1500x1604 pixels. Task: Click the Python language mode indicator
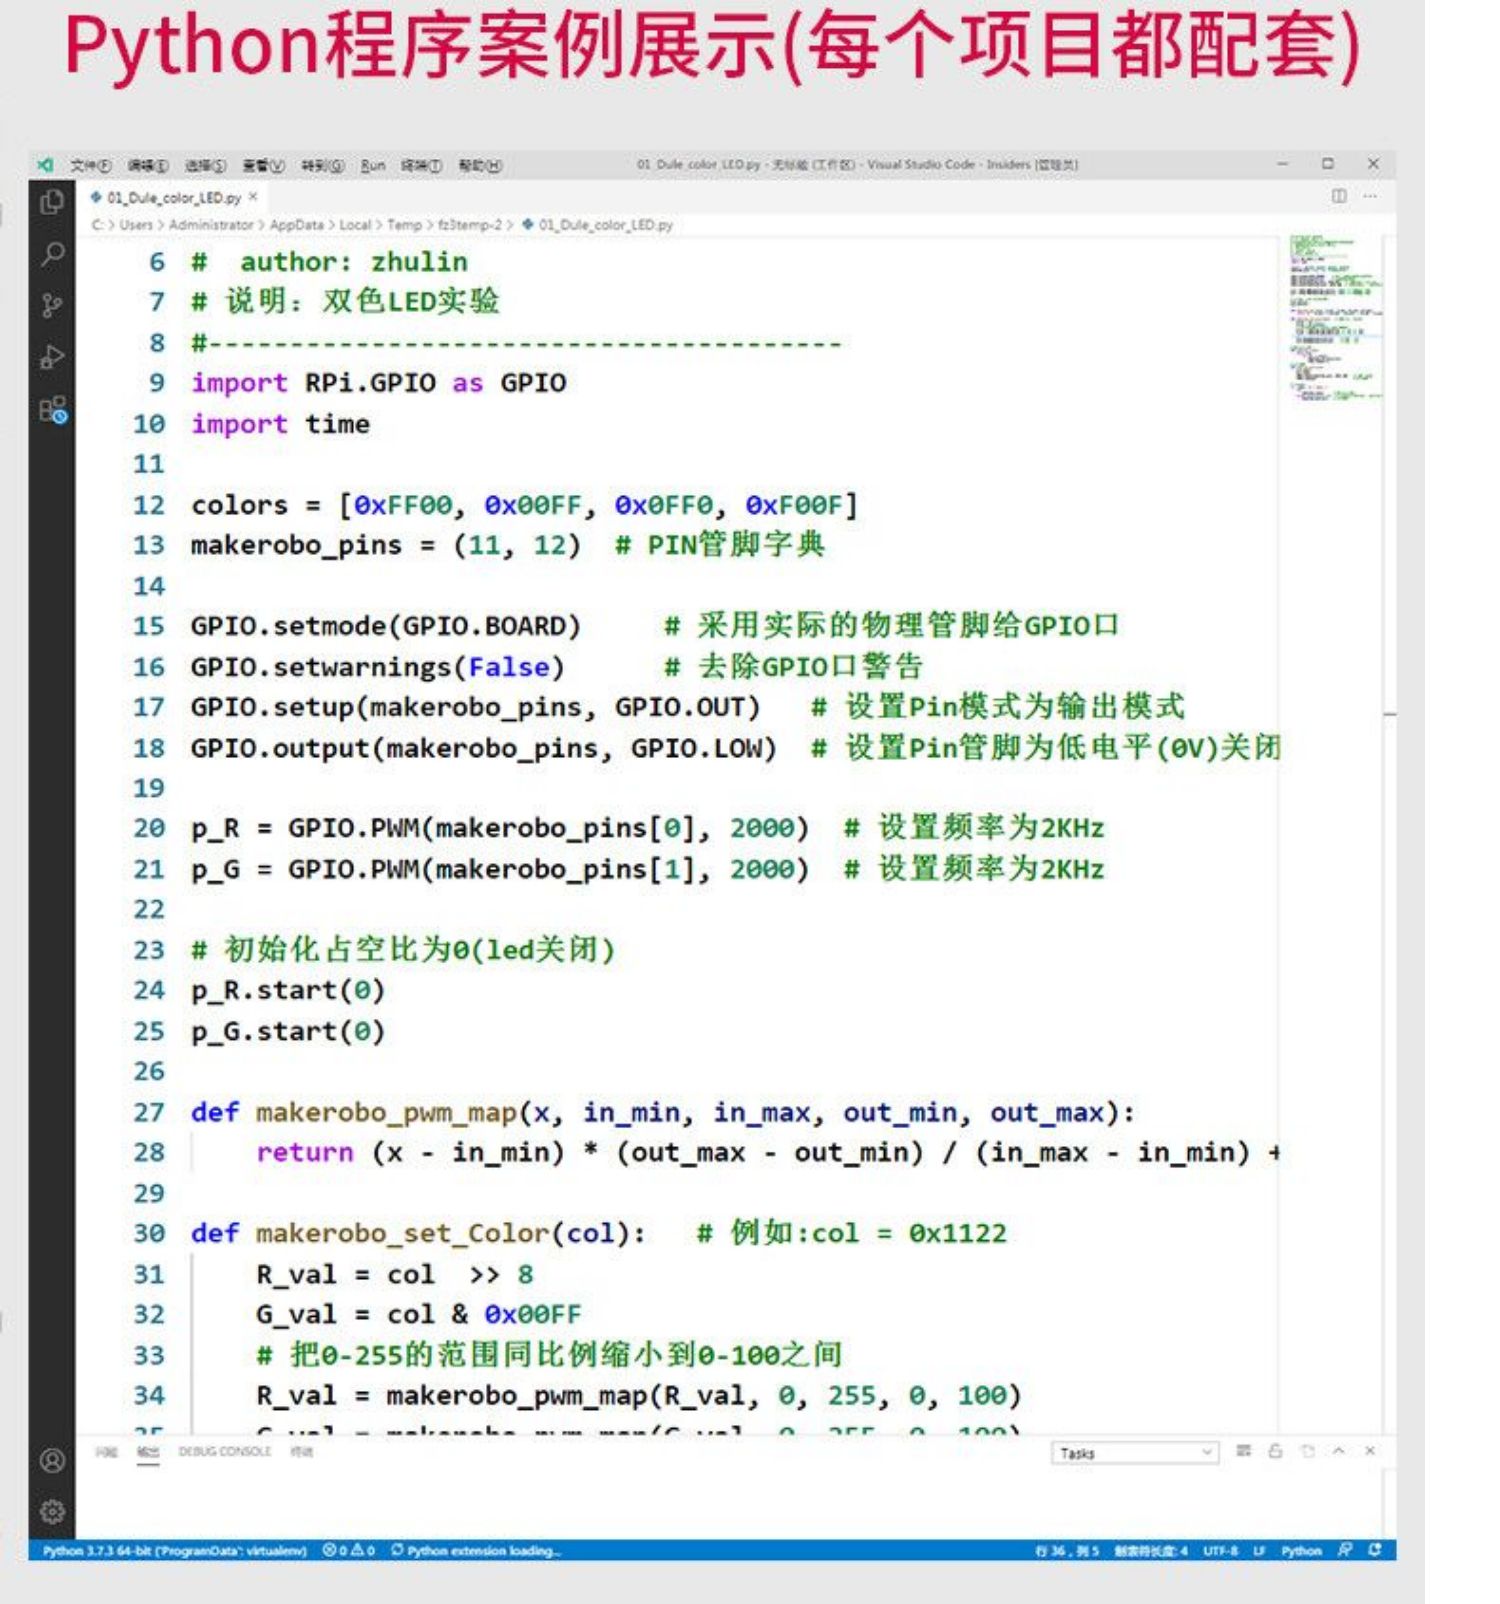tap(1301, 1551)
